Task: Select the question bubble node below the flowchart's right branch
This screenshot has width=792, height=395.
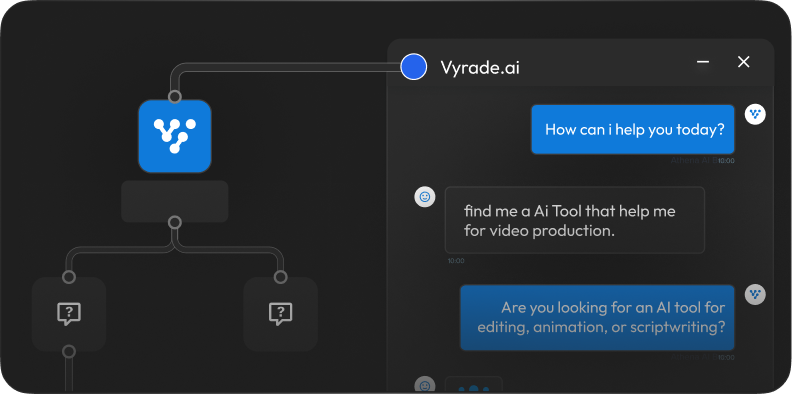Action: [x=280, y=314]
